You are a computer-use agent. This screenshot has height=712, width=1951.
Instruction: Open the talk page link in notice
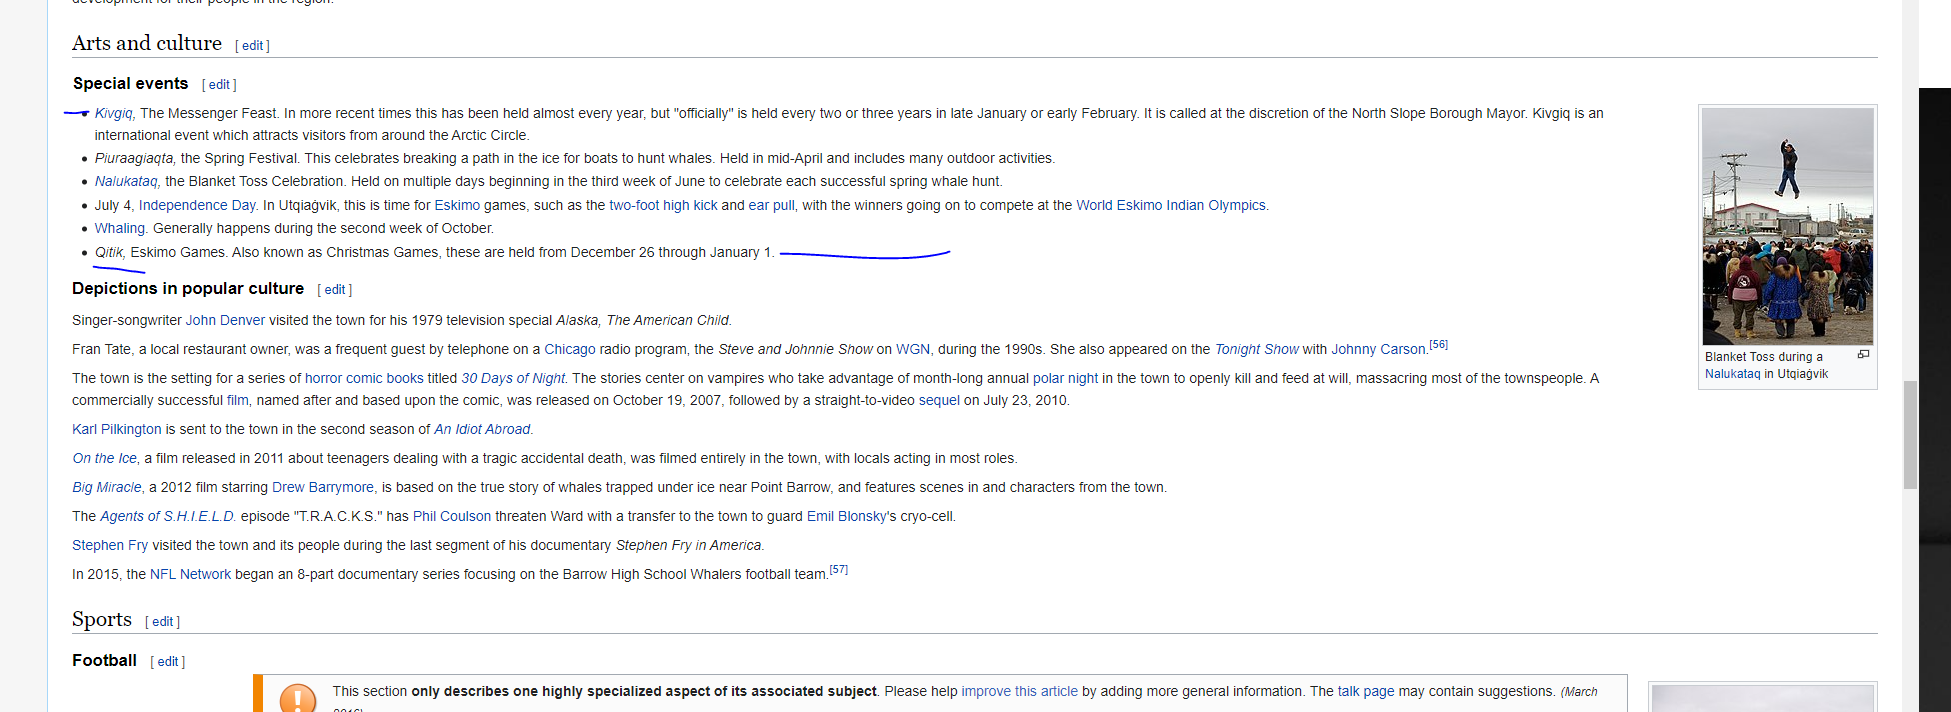(x=1366, y=691)
